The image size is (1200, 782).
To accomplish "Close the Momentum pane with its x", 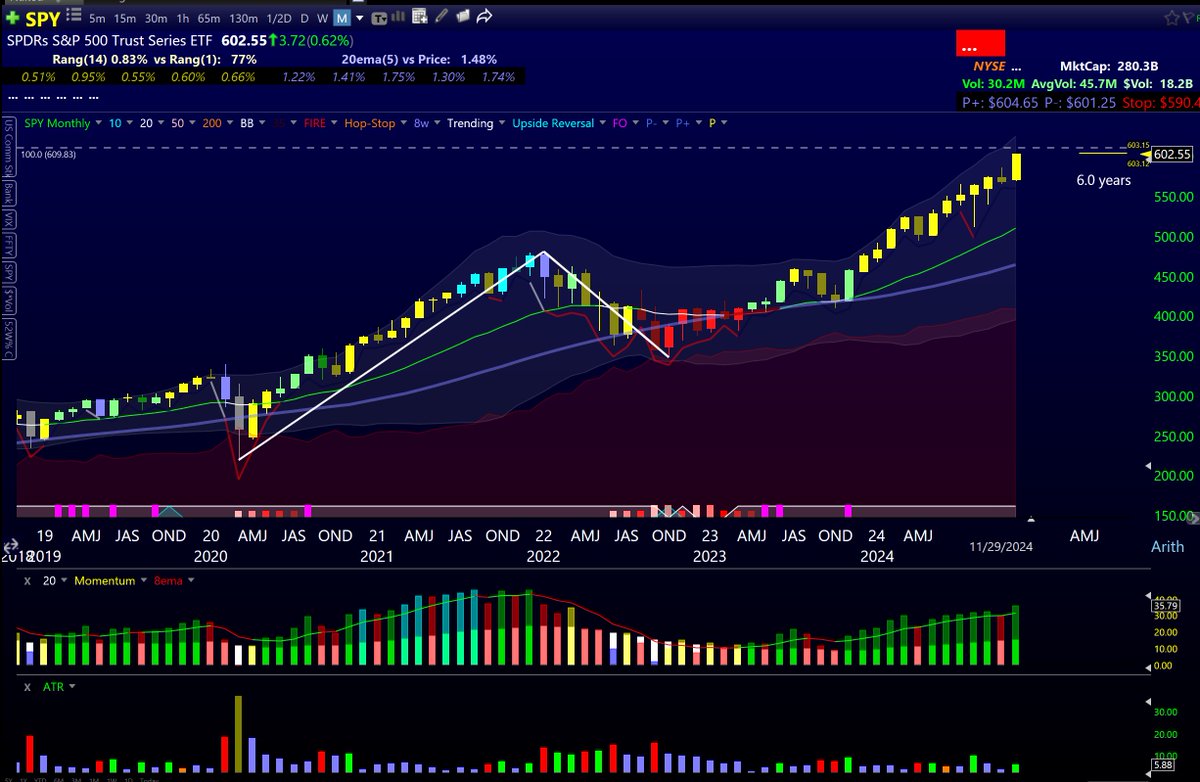I will point(27,581).
